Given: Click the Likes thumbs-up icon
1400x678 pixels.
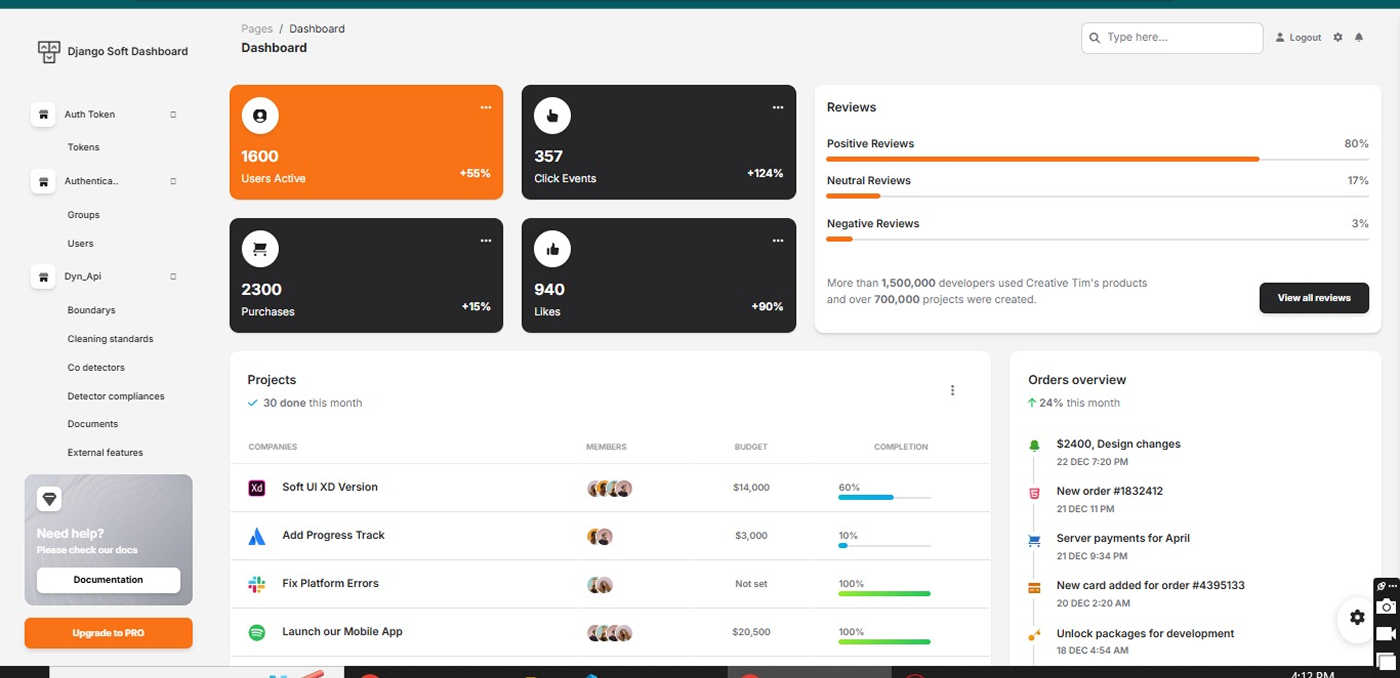Looking at the screenshot, I should (x=552, y=249).
